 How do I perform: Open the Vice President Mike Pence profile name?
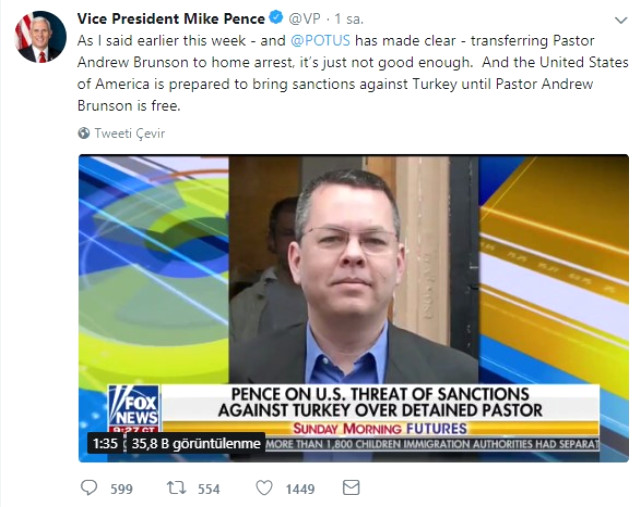coord(171,19)
